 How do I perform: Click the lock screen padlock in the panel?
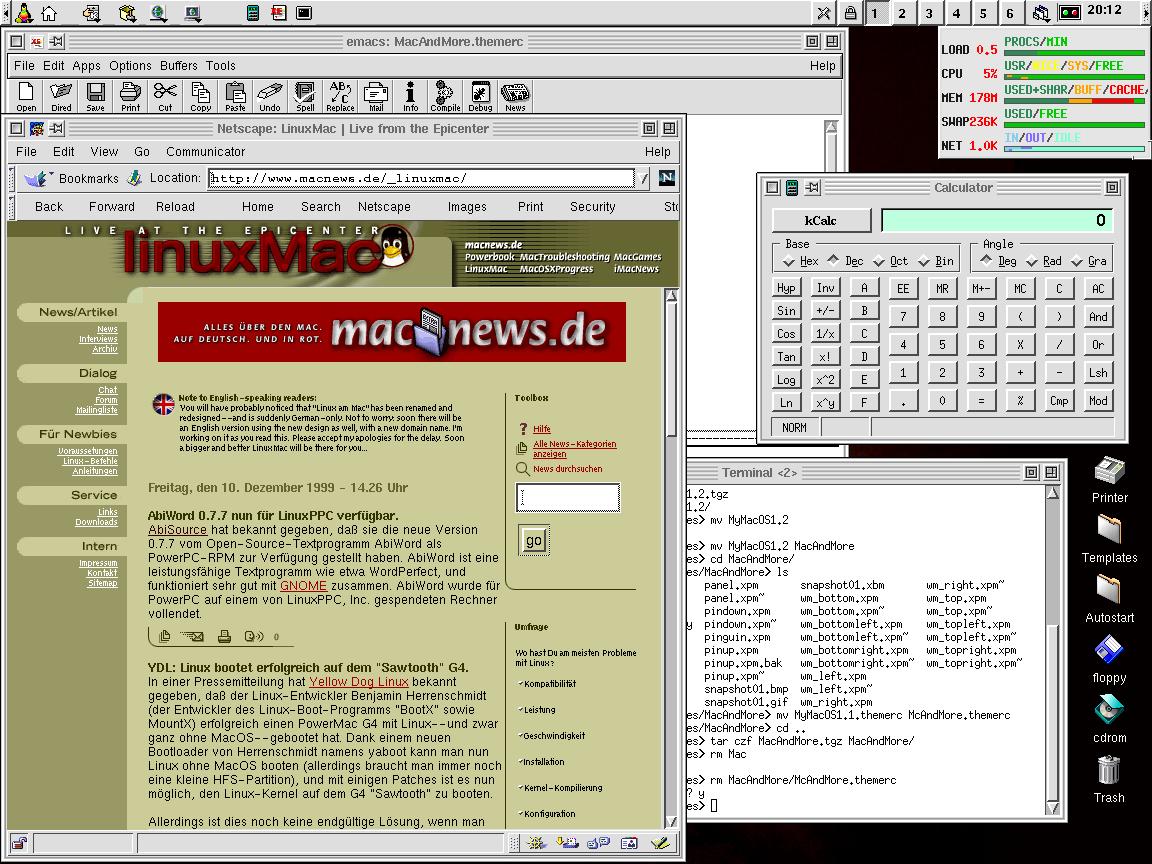[x=850, y=12]
